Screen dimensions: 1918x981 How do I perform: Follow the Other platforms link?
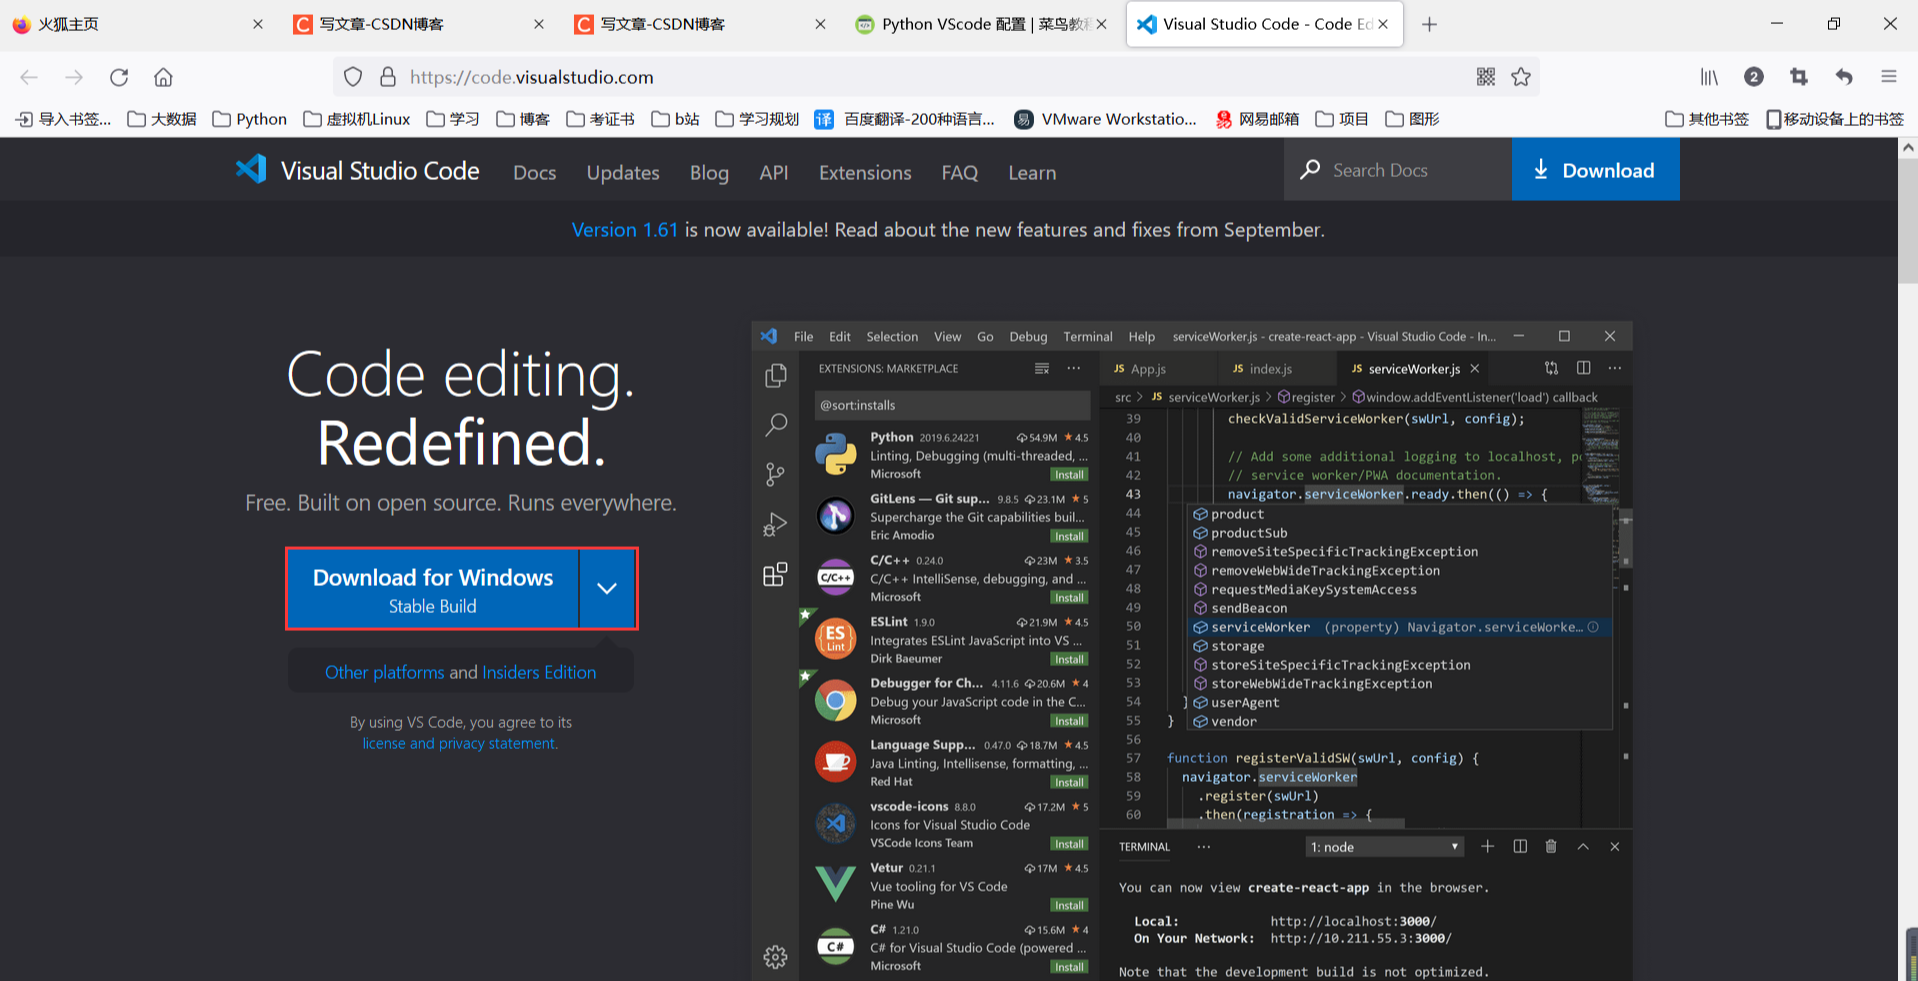pyautogui.click(x=385, y=672)
